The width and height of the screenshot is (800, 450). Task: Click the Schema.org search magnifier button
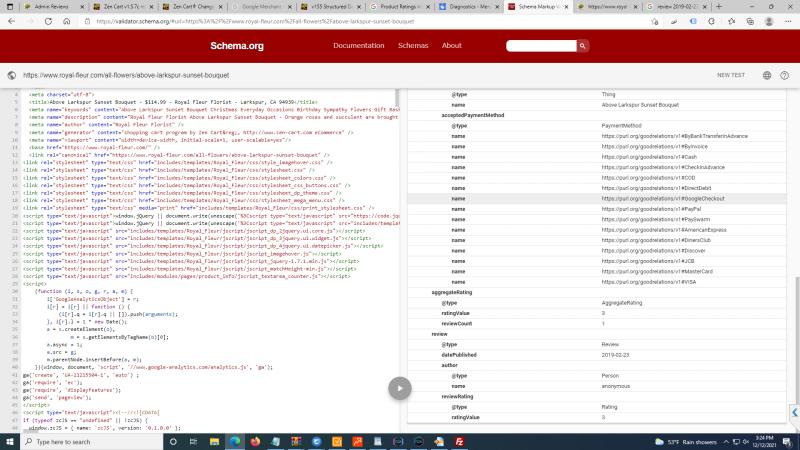pos(582,46)
